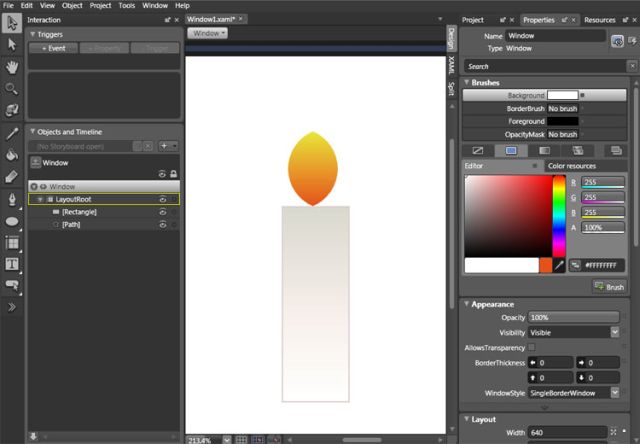Switch to the Resources tab
640x444 pixels.
pos(600,20)
